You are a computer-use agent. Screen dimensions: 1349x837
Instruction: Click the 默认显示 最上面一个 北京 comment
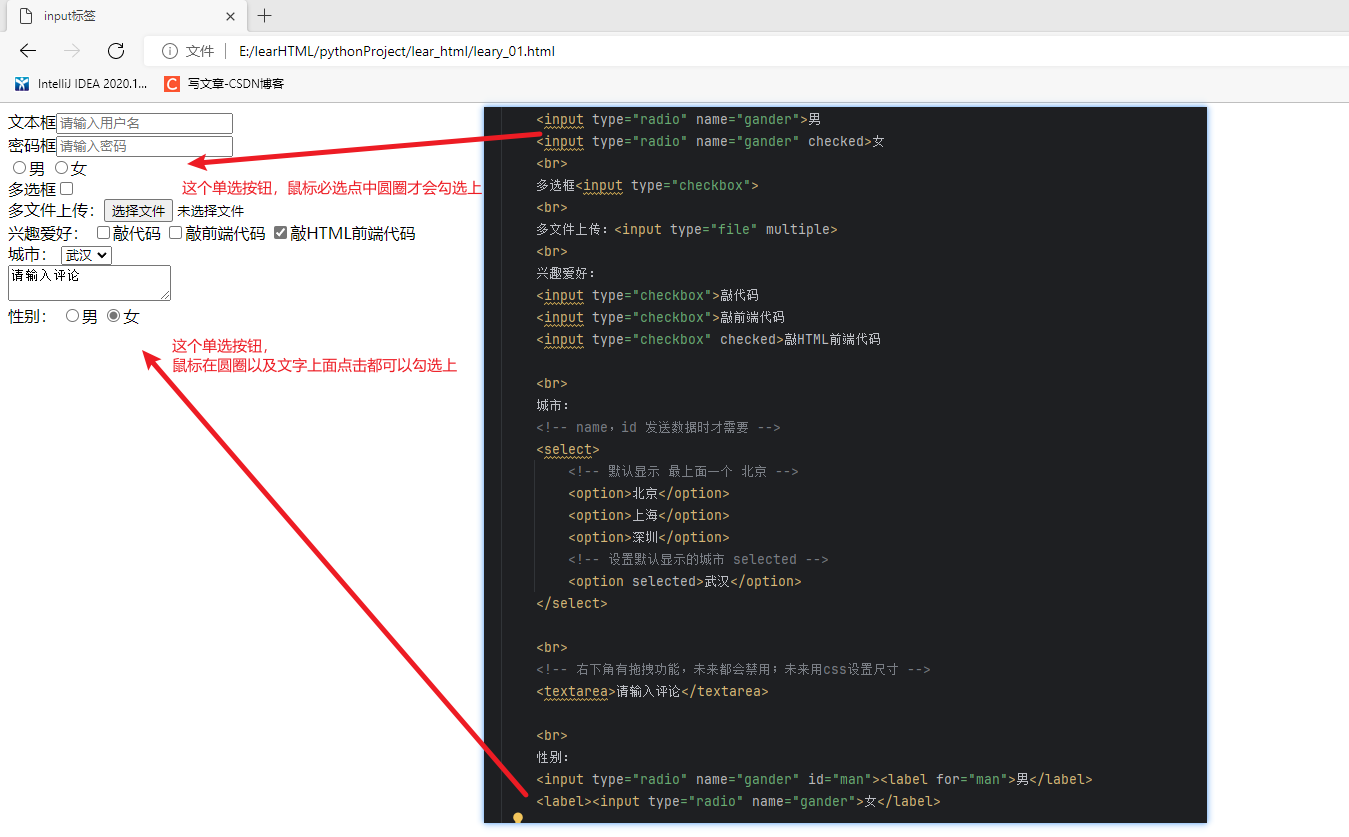pyautogui.click(x=683, y=471)
